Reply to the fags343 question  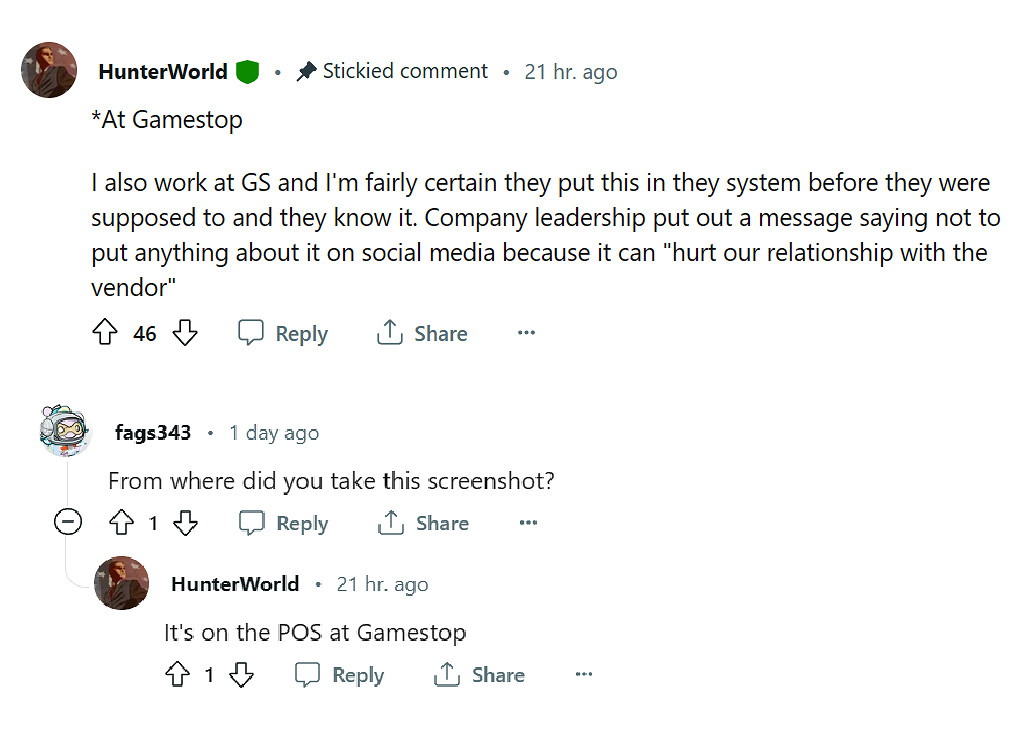(284, 523)
